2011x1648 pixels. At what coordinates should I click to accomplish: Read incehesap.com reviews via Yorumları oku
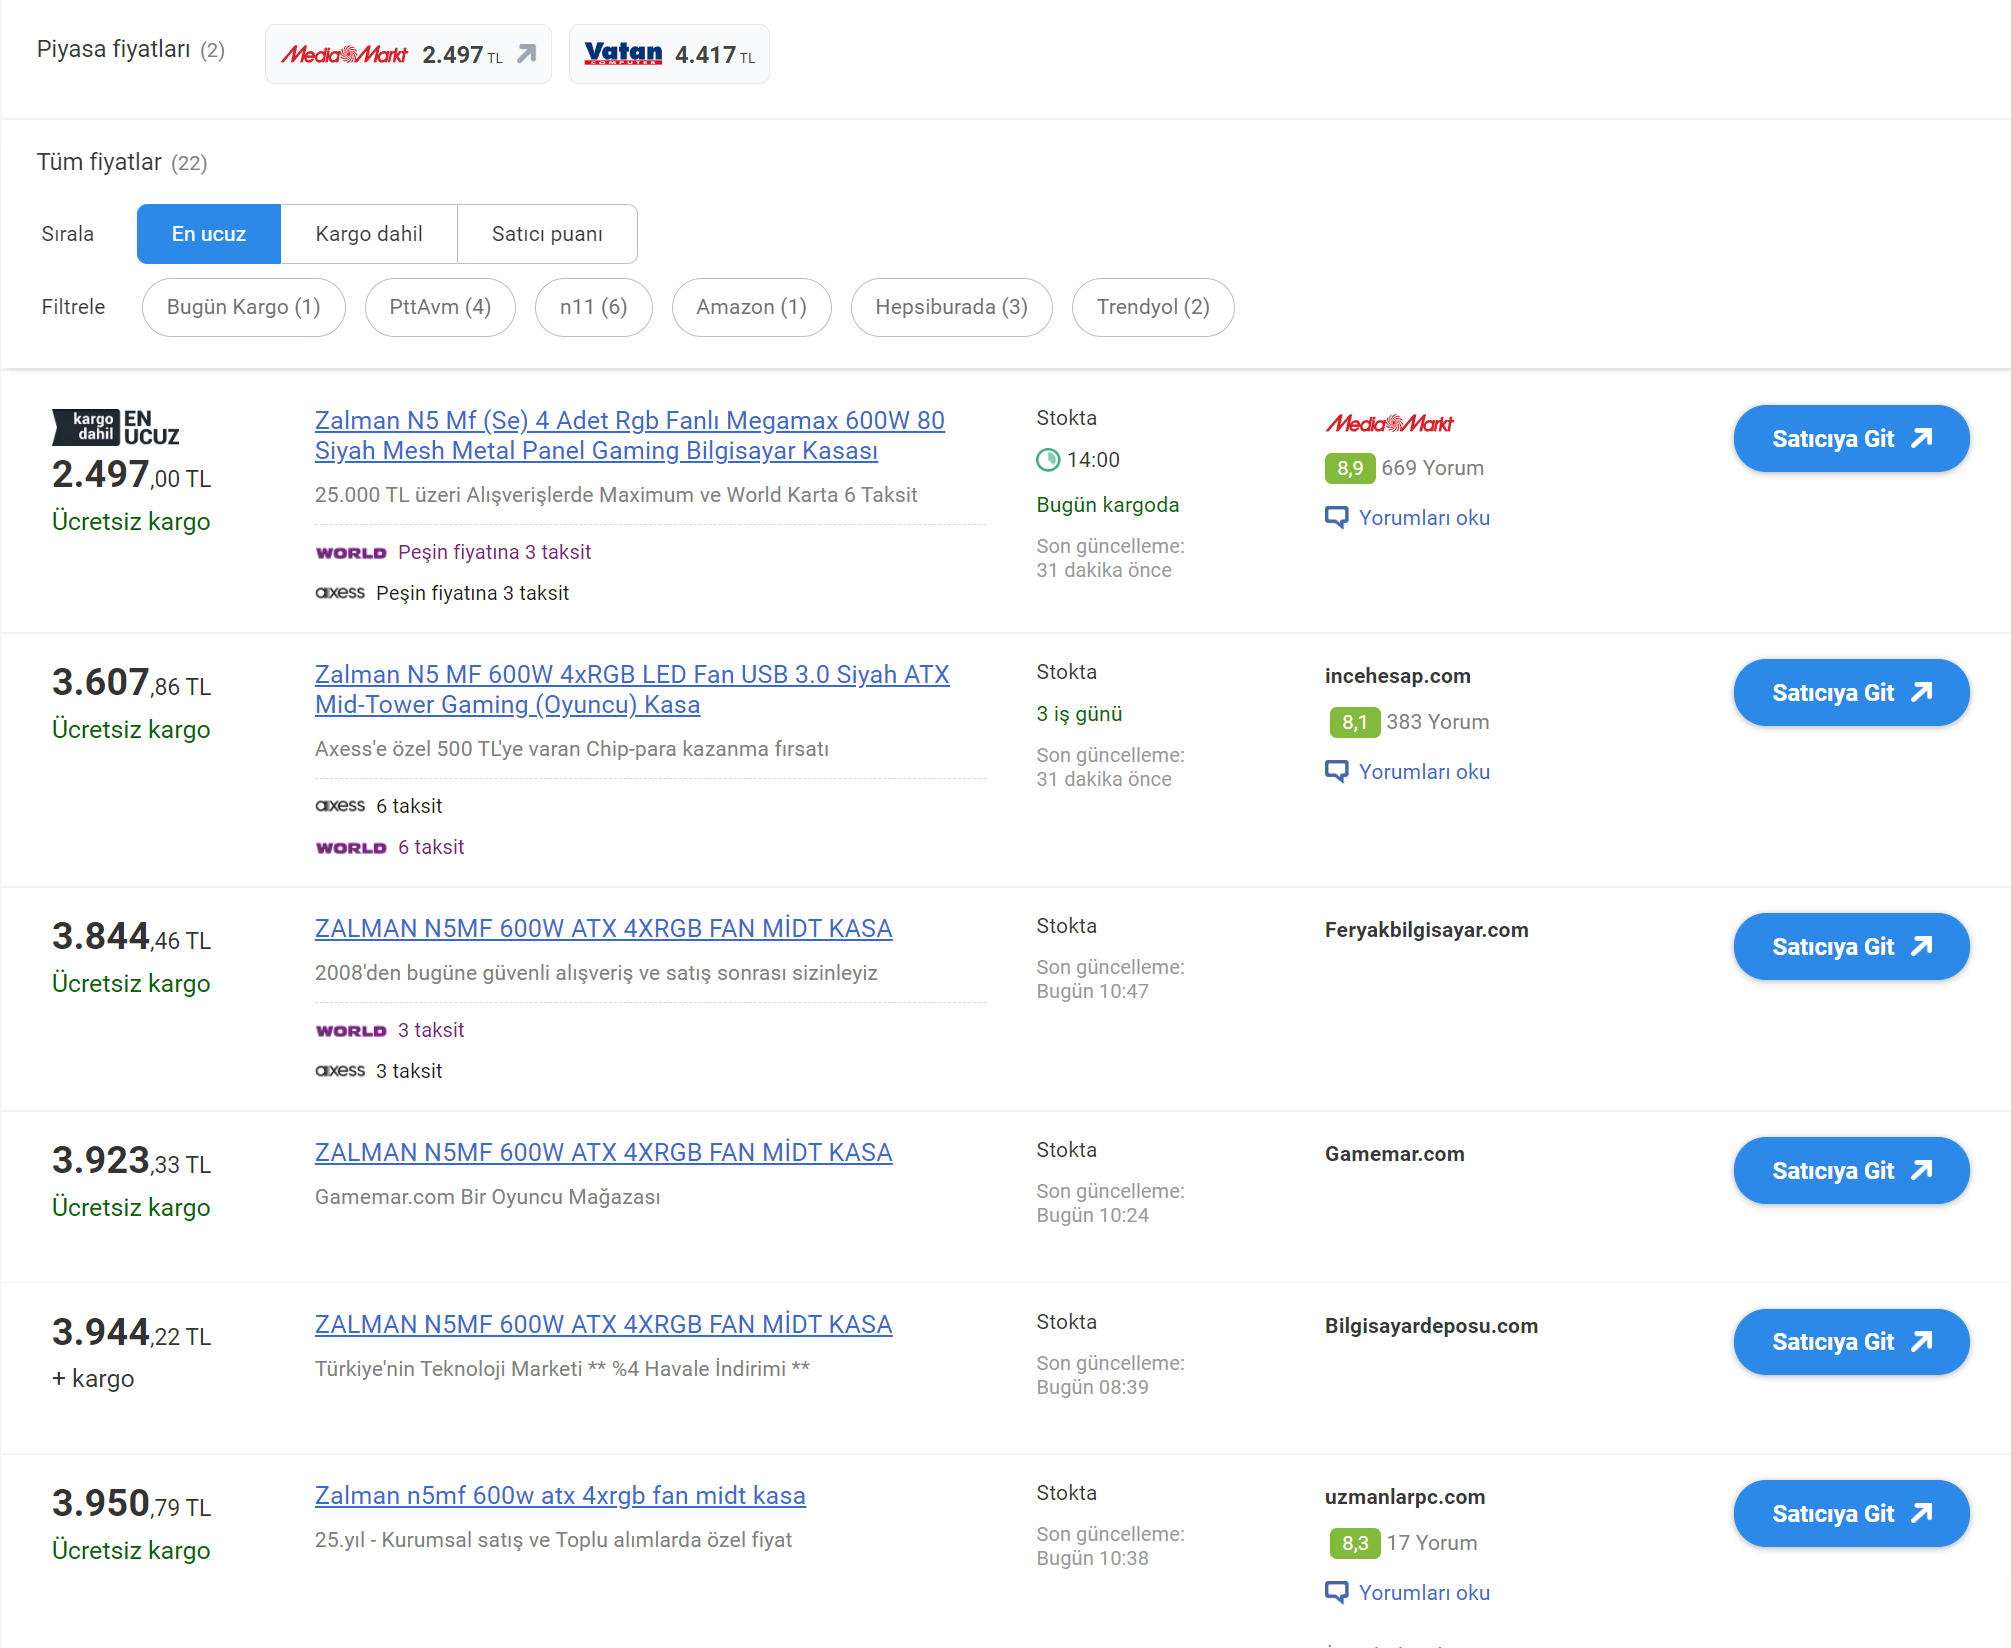coord(1424,771)
